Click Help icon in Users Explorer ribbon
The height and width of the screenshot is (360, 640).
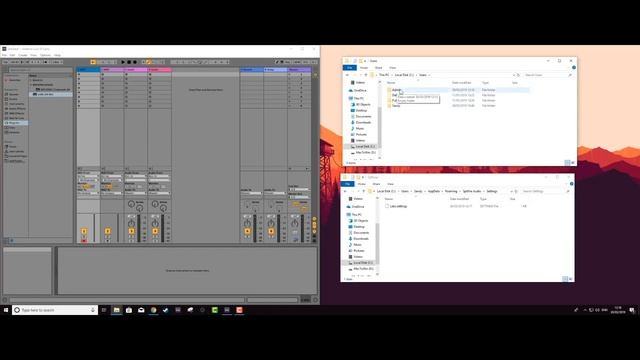click(x=573, y=68)
